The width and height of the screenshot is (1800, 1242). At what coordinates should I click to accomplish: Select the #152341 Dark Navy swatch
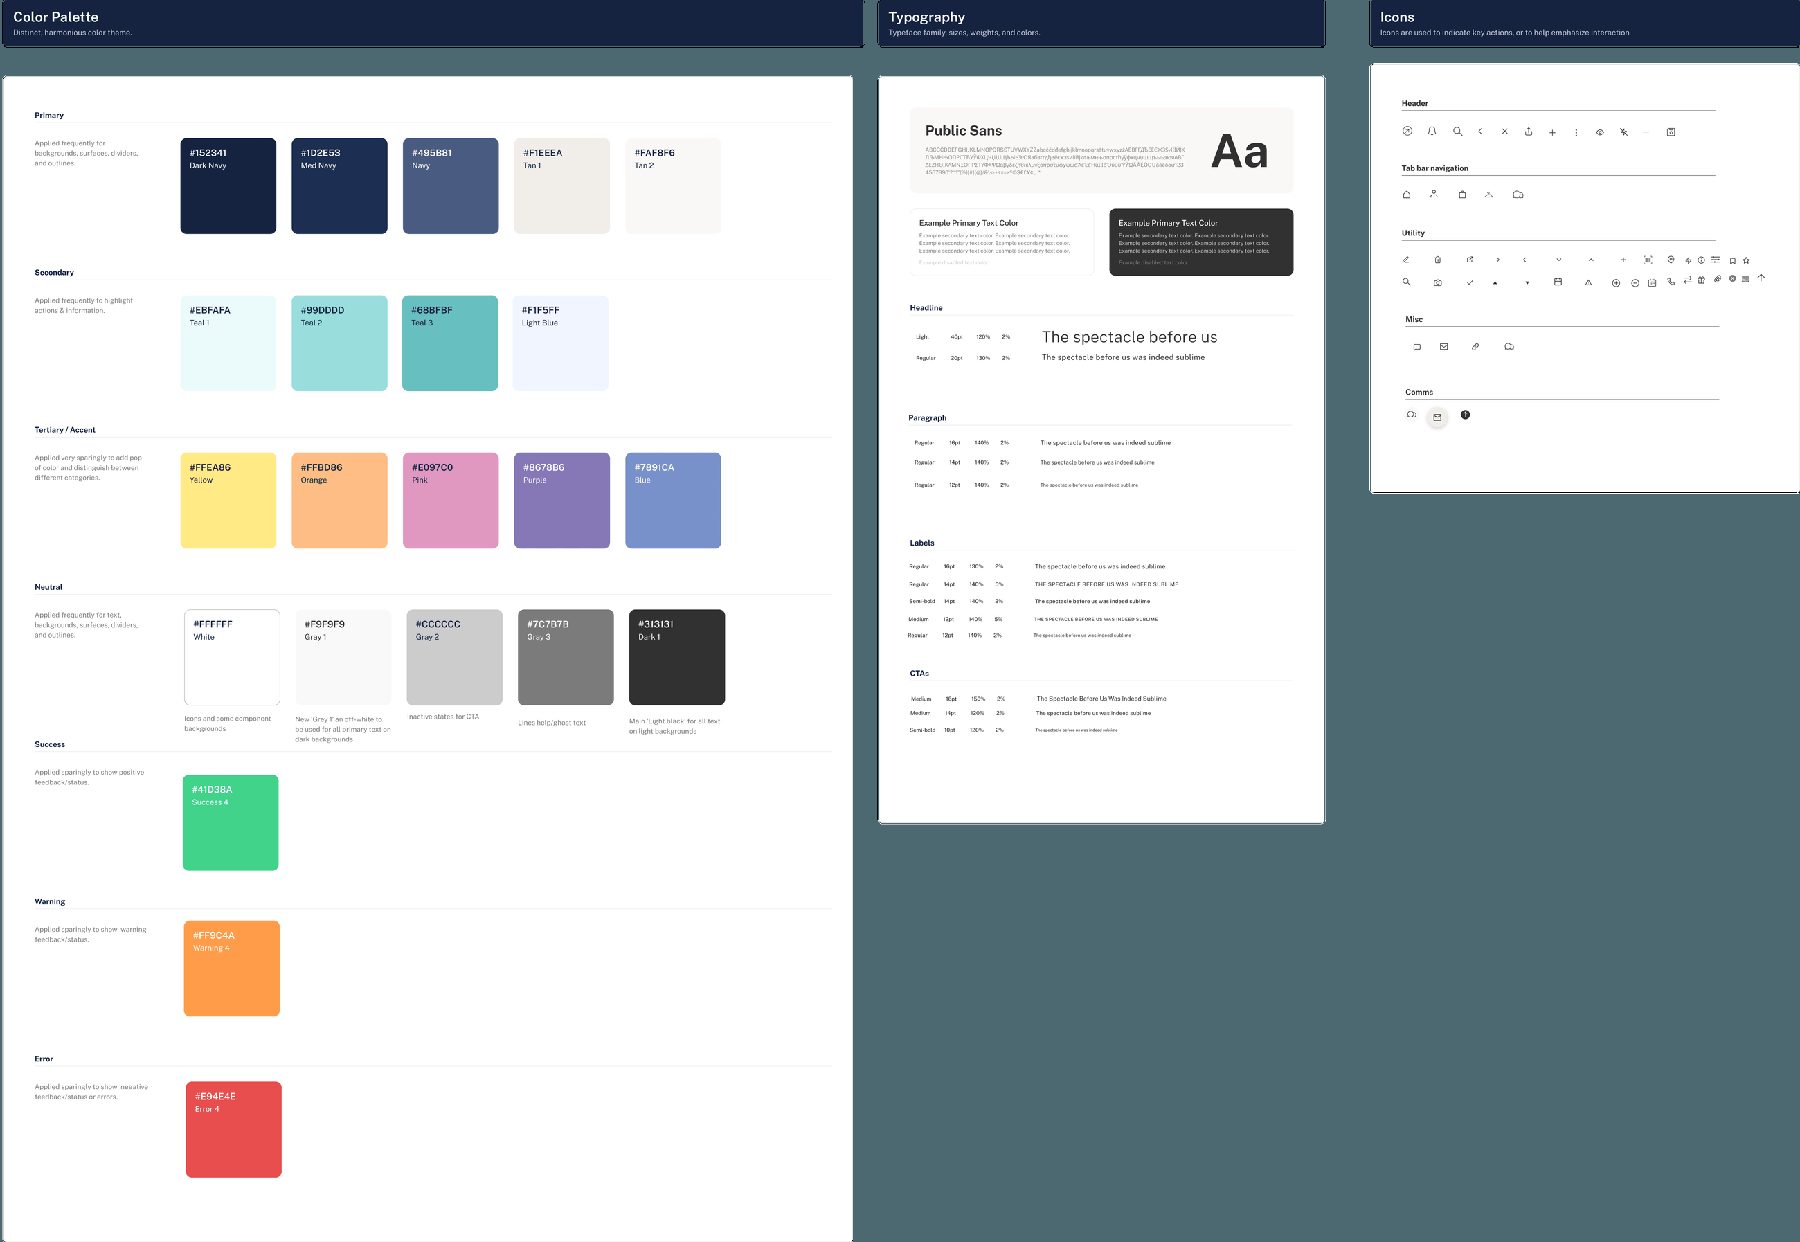(x=228, y=186)
